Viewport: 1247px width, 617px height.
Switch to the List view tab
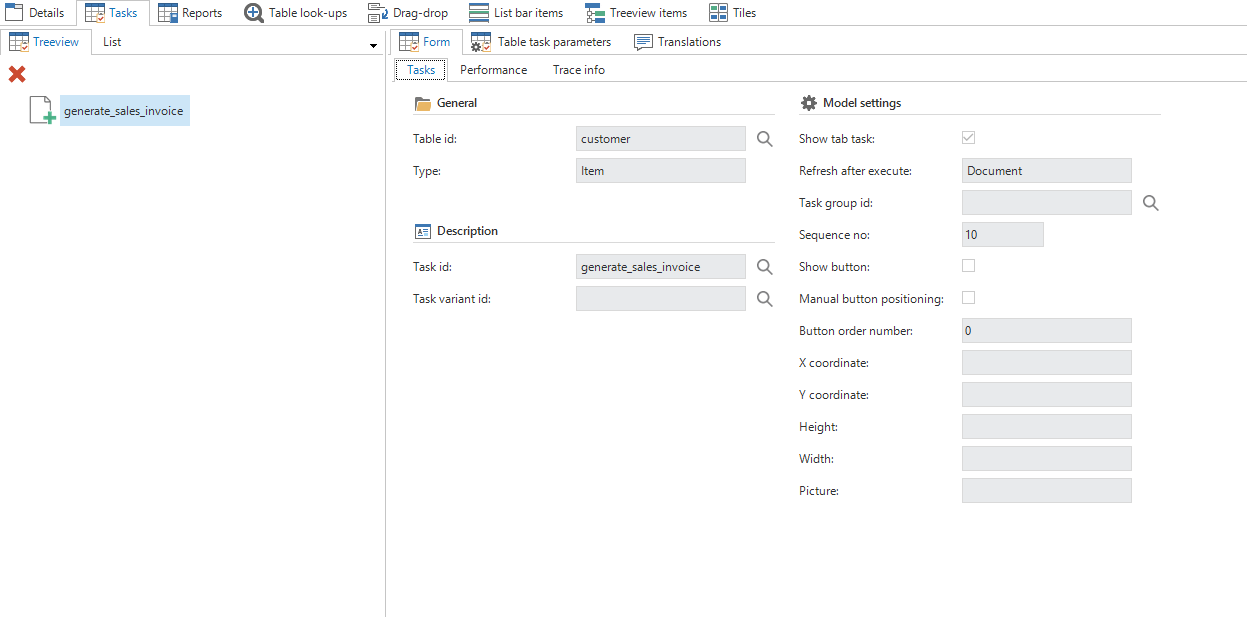pyautogui.click(x=112, y=42)
